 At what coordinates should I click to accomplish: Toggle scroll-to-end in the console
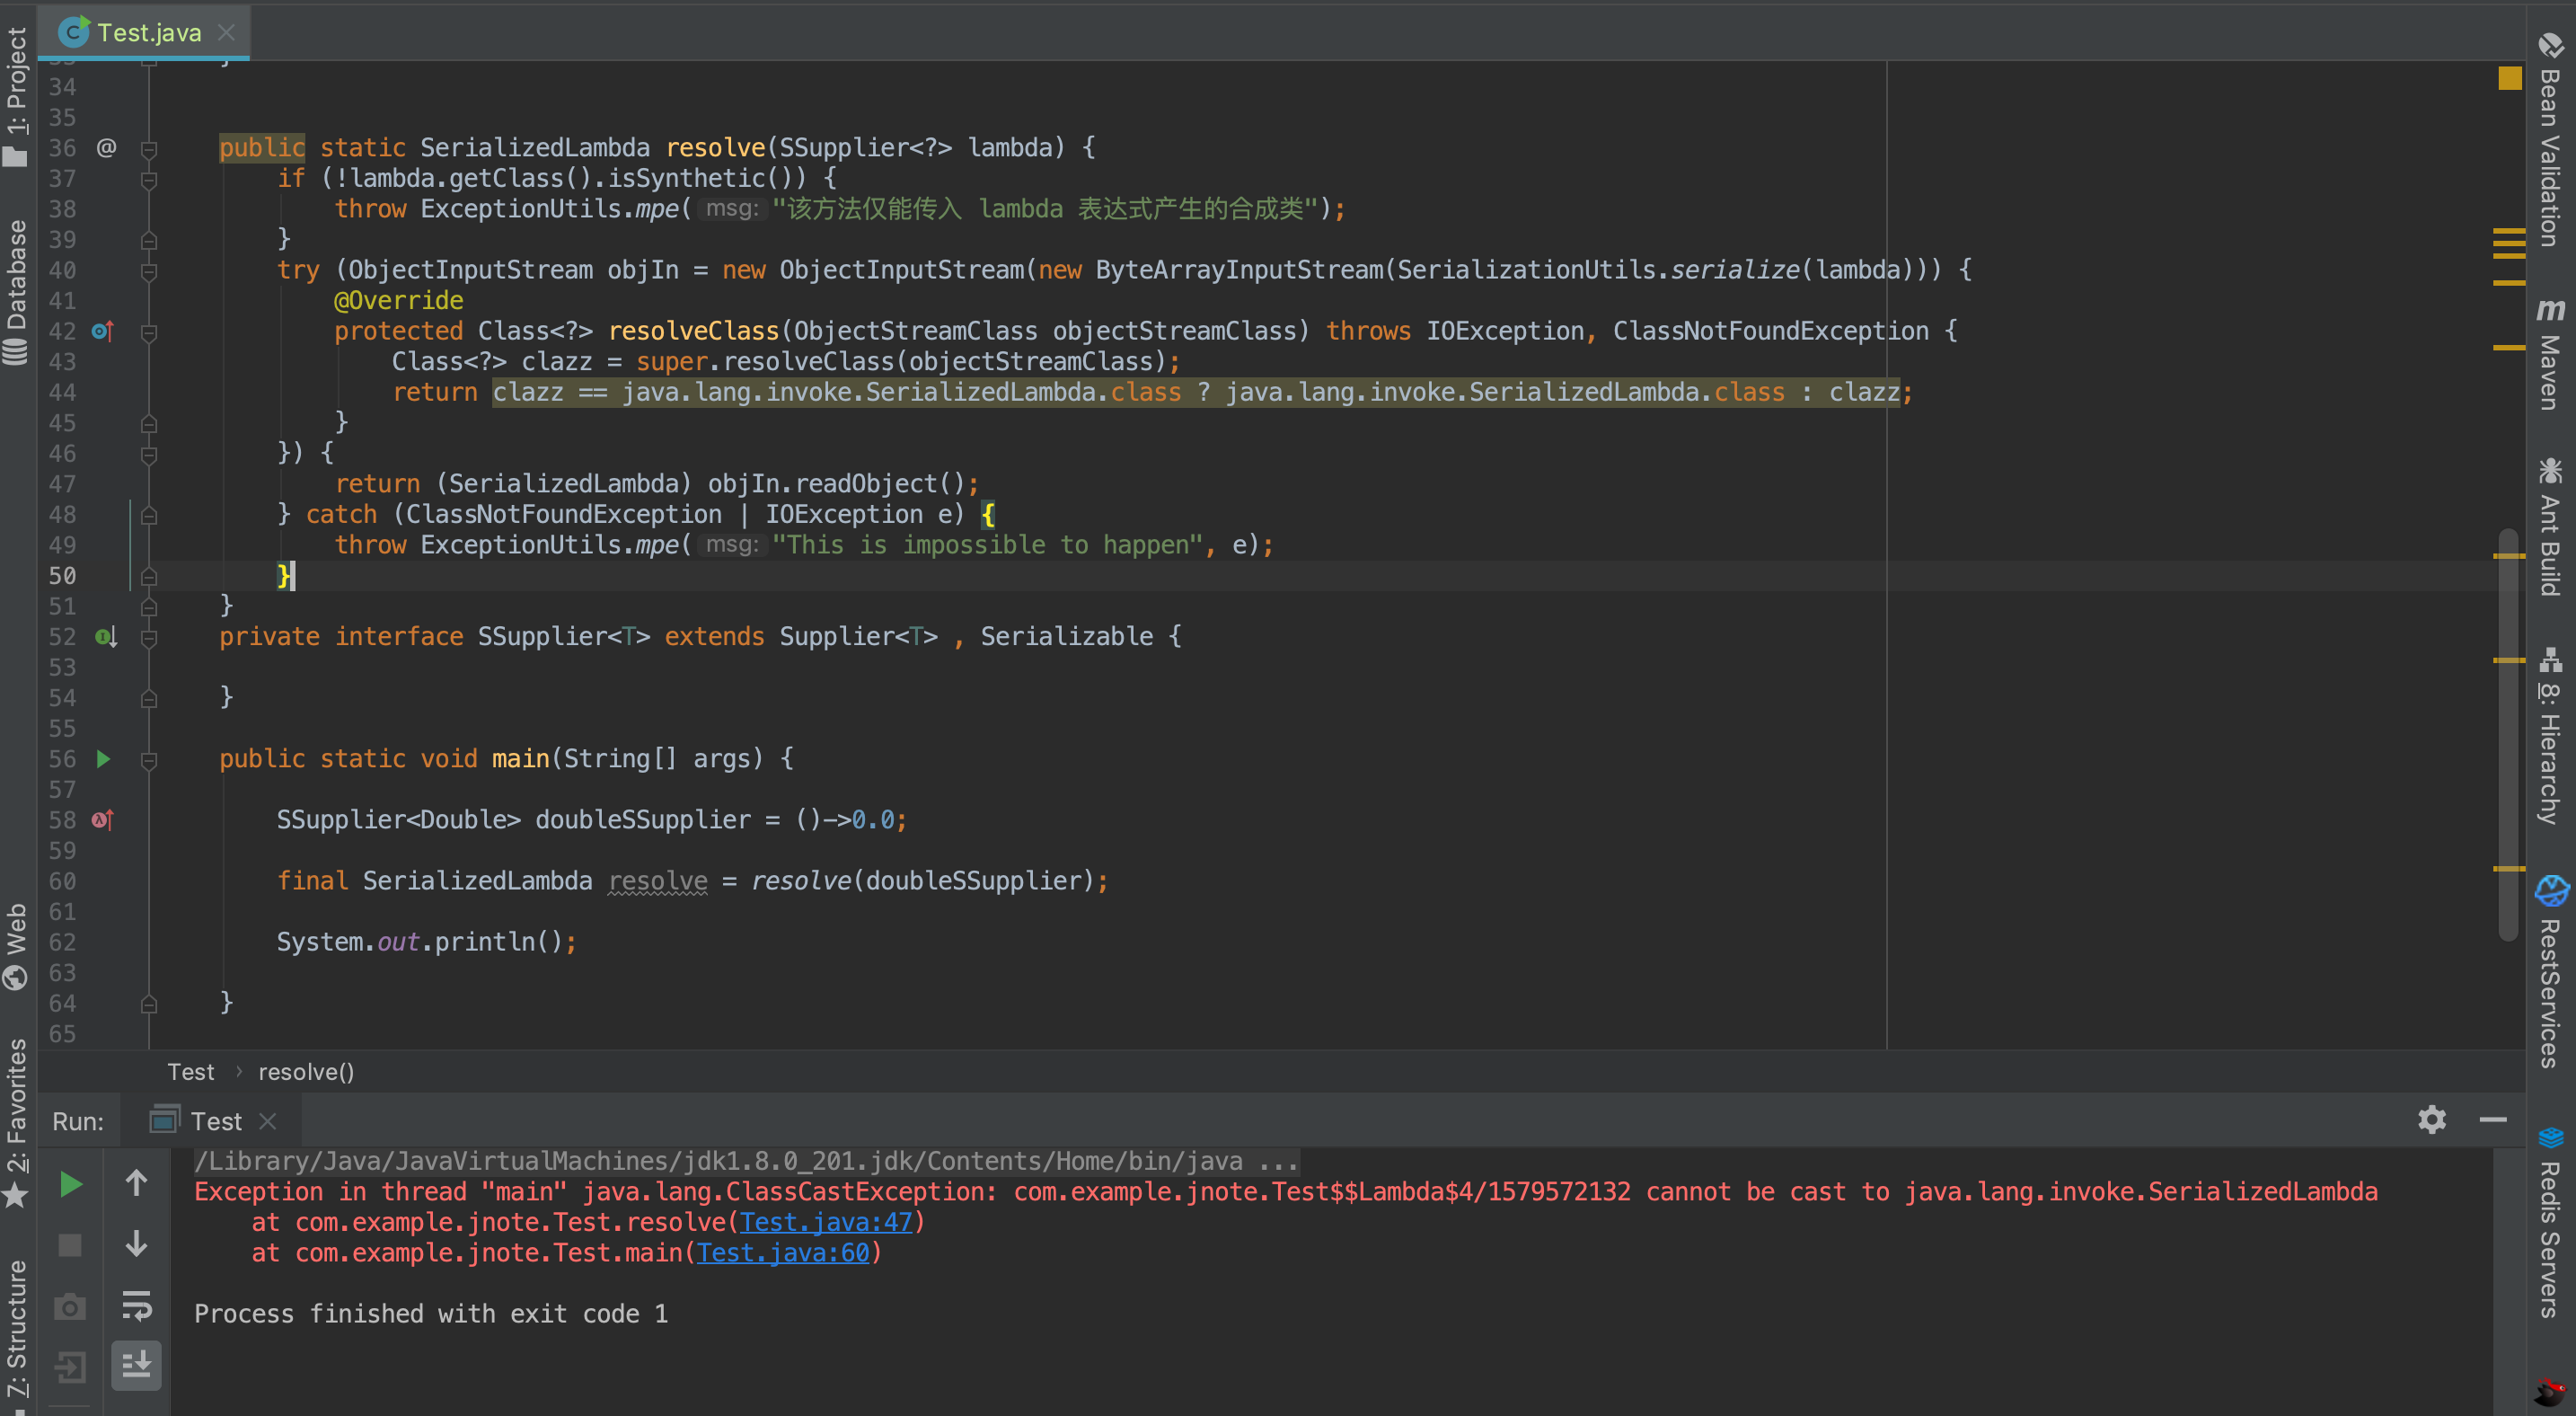pyautogui.click(x=136, y=1366)
